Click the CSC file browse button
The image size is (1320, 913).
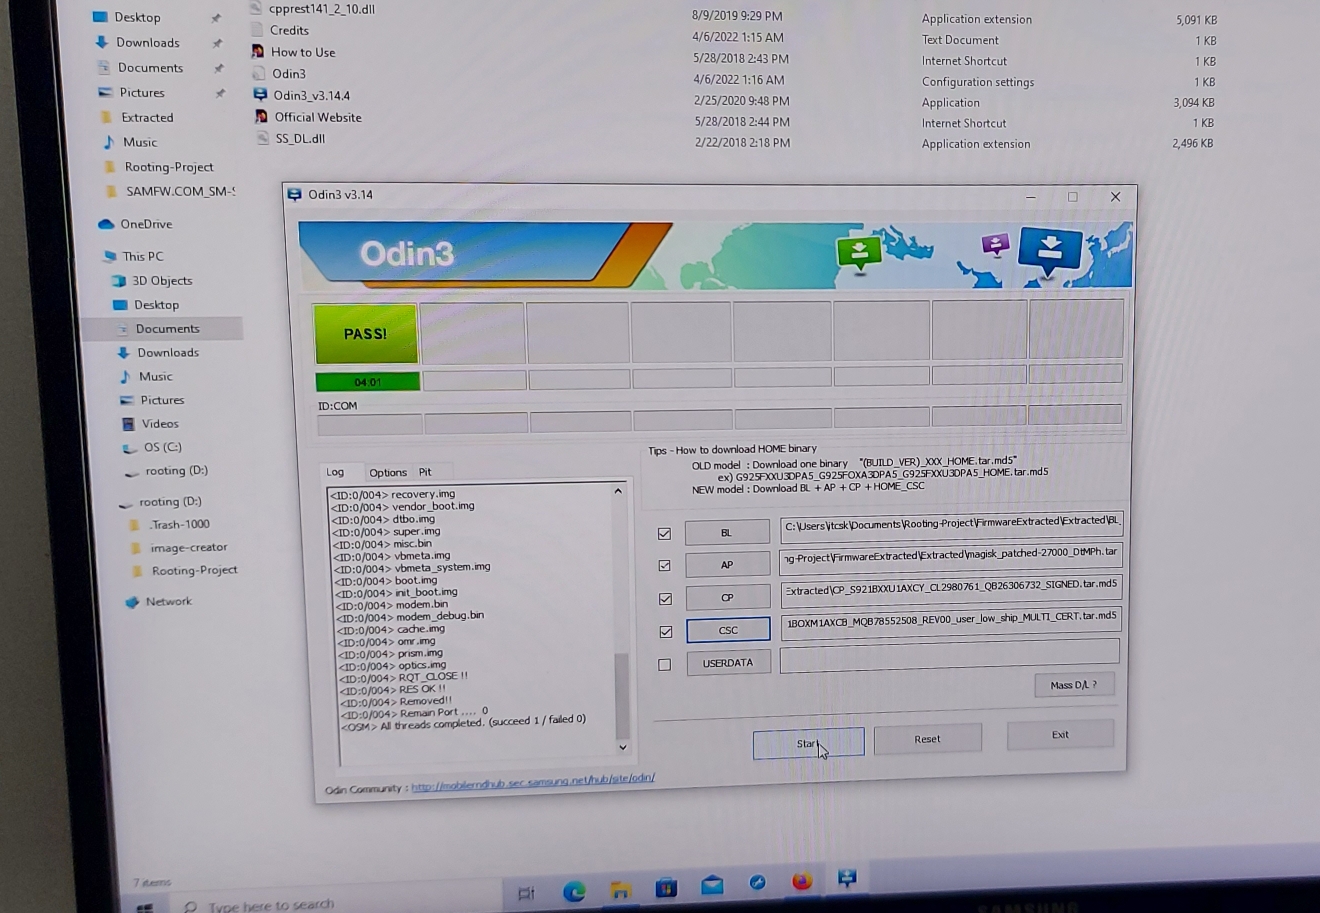(x=728, y=630)
